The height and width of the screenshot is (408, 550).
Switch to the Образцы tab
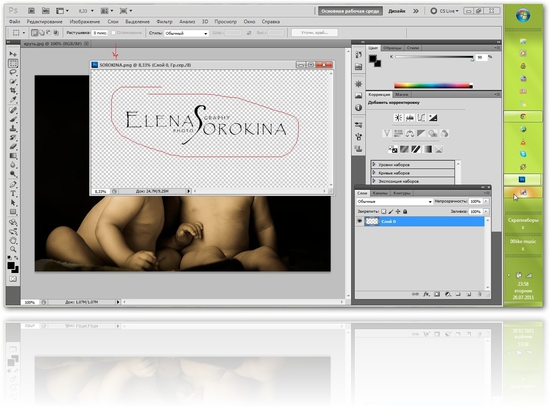click(x=392, y=48)
